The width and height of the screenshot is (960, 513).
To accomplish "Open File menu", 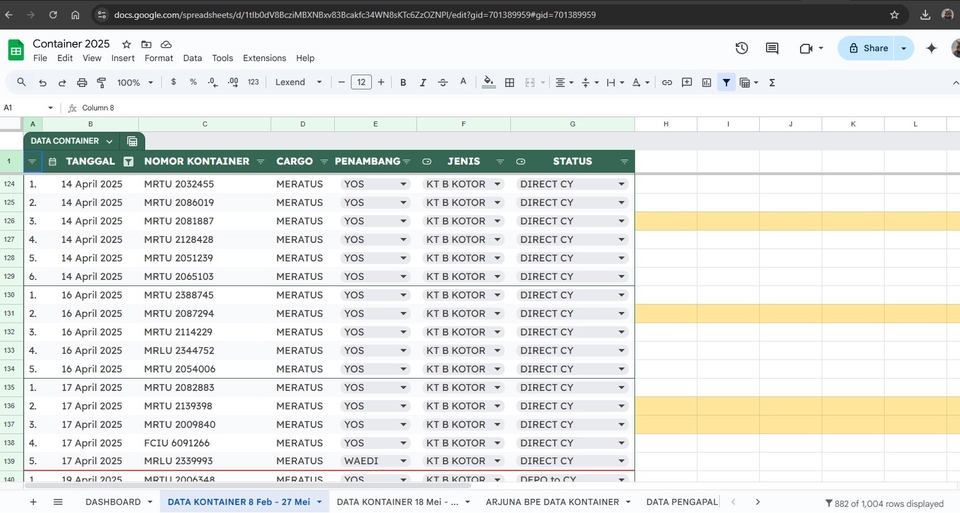I will point(40,58).
